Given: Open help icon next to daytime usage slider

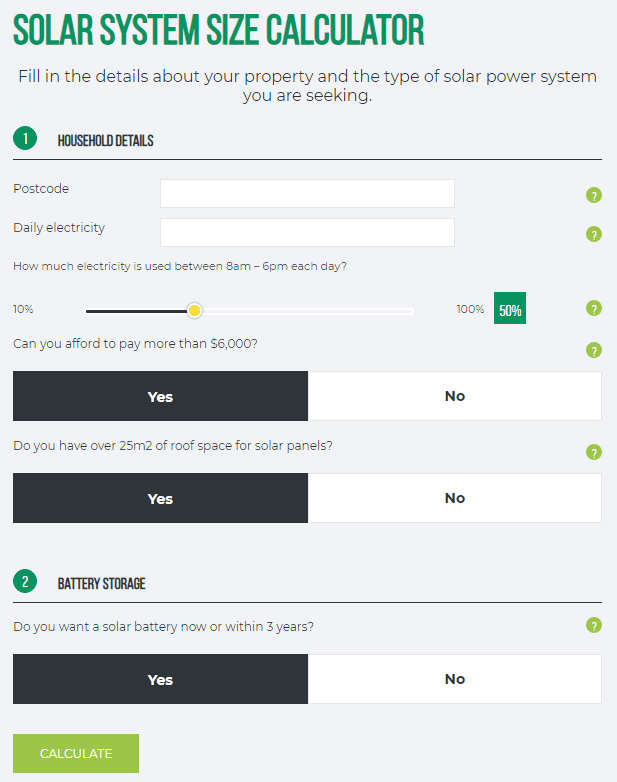Looking at the screenshot, I should click(x=594, y=308).
